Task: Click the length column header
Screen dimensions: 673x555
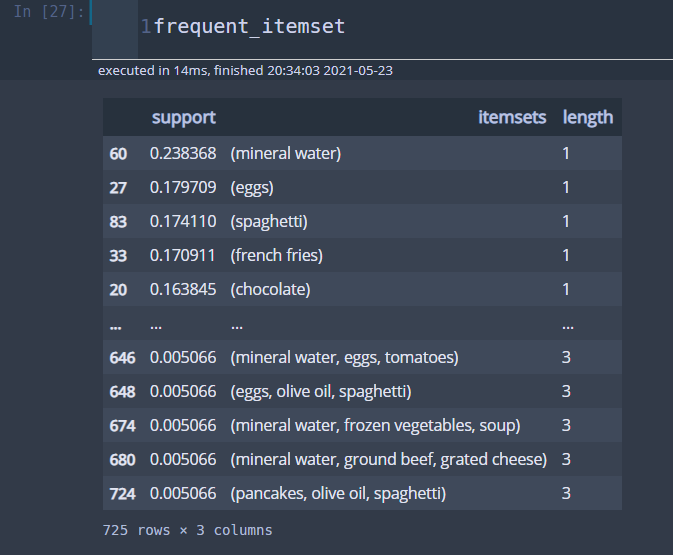Action: click(588, 117)
